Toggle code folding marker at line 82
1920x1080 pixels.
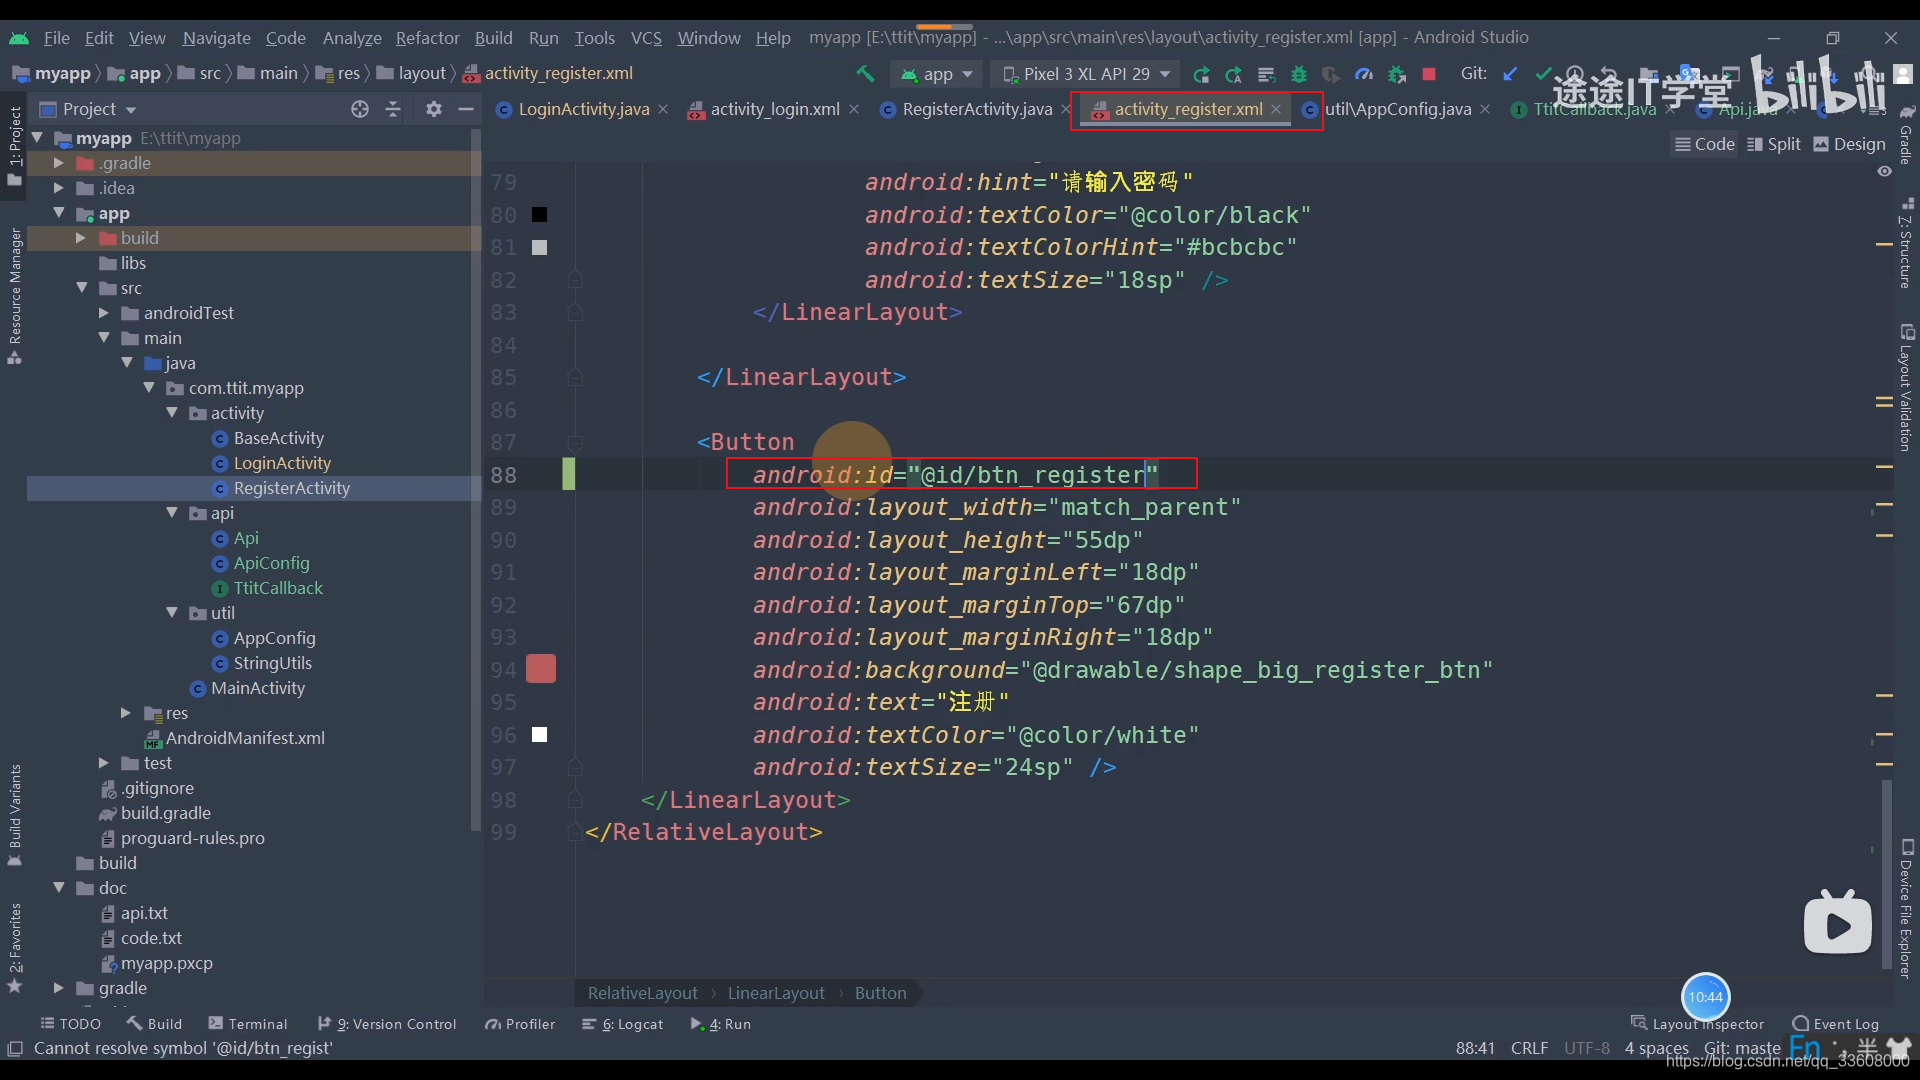click(x=575, y=280)
